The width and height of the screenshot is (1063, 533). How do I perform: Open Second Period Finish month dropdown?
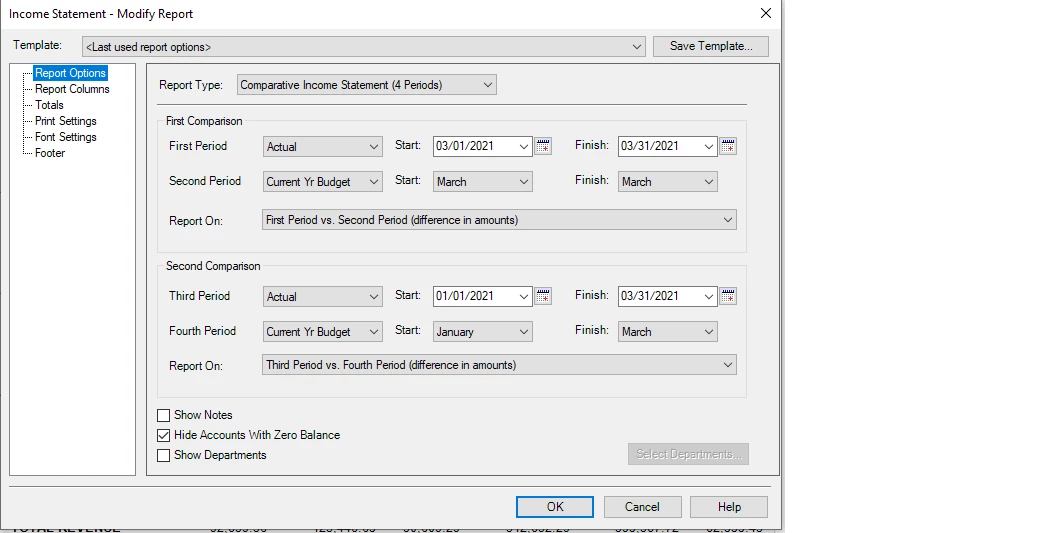click(x=668, y=182)
